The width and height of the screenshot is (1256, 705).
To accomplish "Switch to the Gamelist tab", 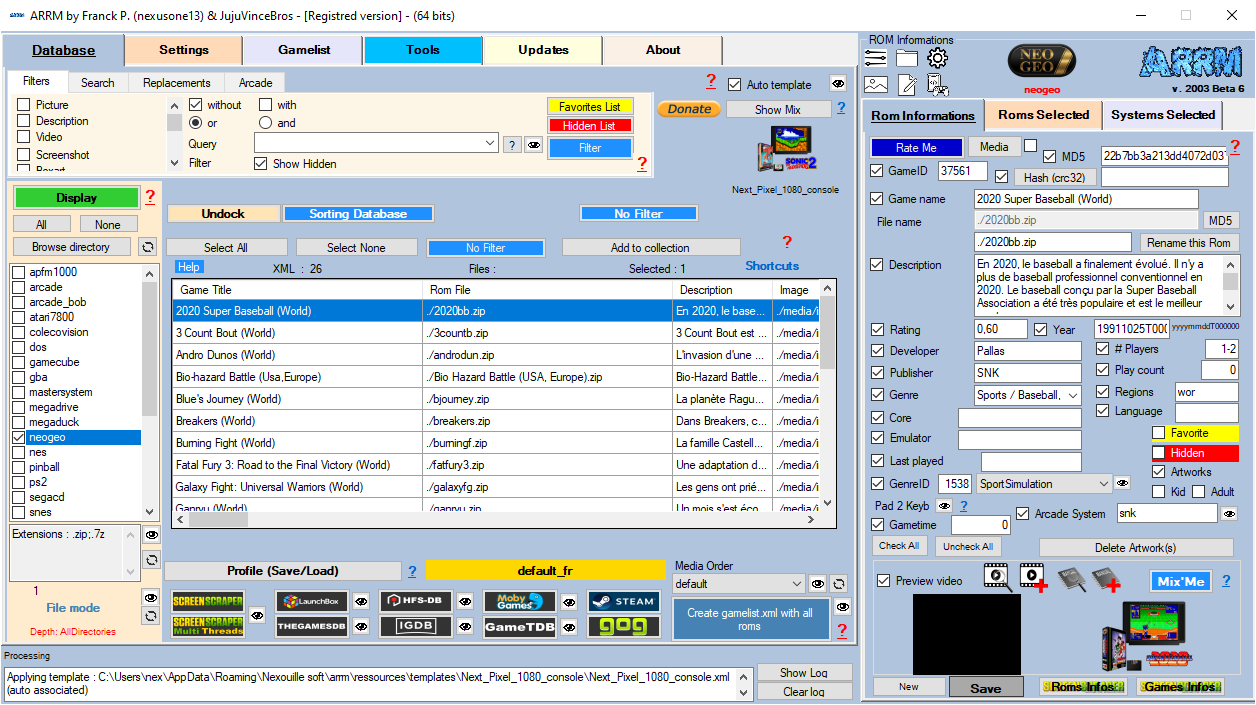I will [303, 50].
